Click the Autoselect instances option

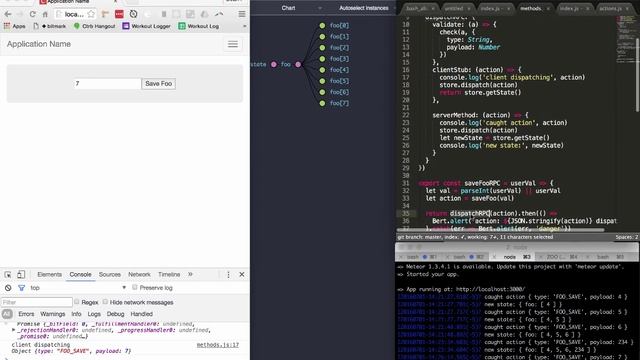click(x=364, y=8)
